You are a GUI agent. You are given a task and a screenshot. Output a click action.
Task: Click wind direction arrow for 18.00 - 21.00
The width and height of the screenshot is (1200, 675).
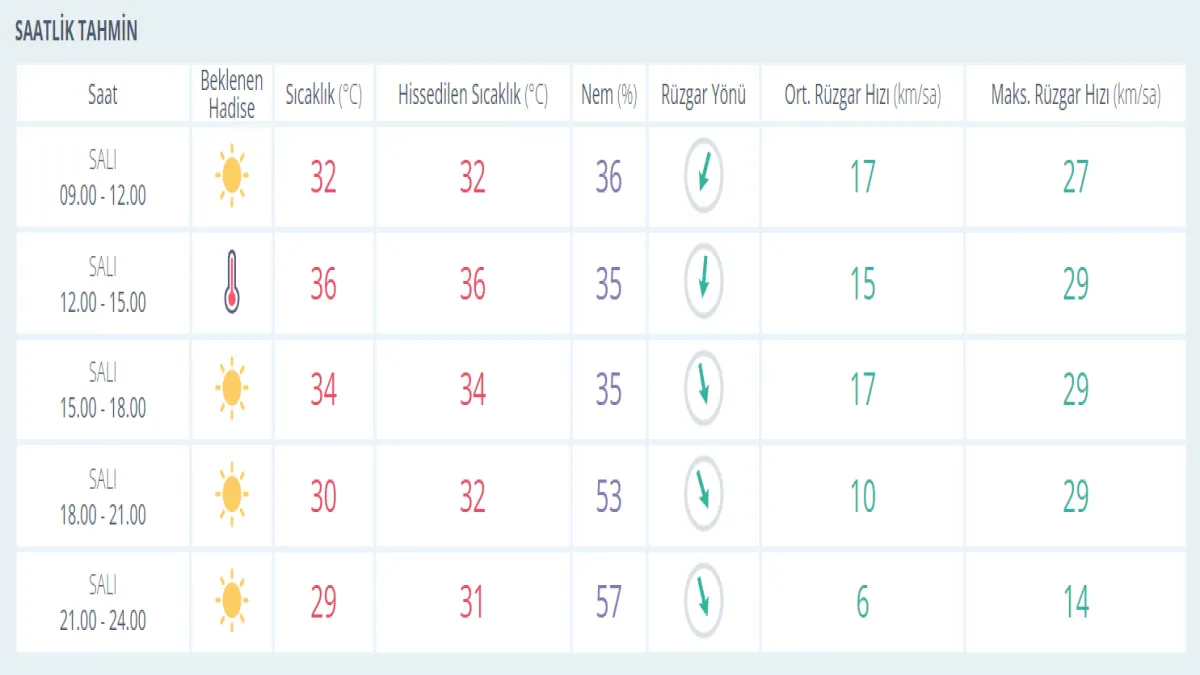click(703, 495)
